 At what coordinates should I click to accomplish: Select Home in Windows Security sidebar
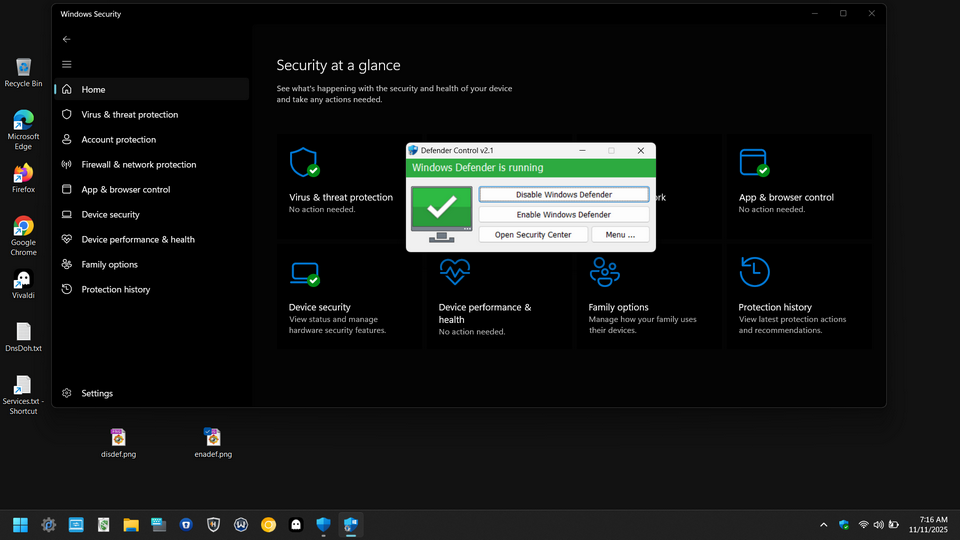(151, 89)
